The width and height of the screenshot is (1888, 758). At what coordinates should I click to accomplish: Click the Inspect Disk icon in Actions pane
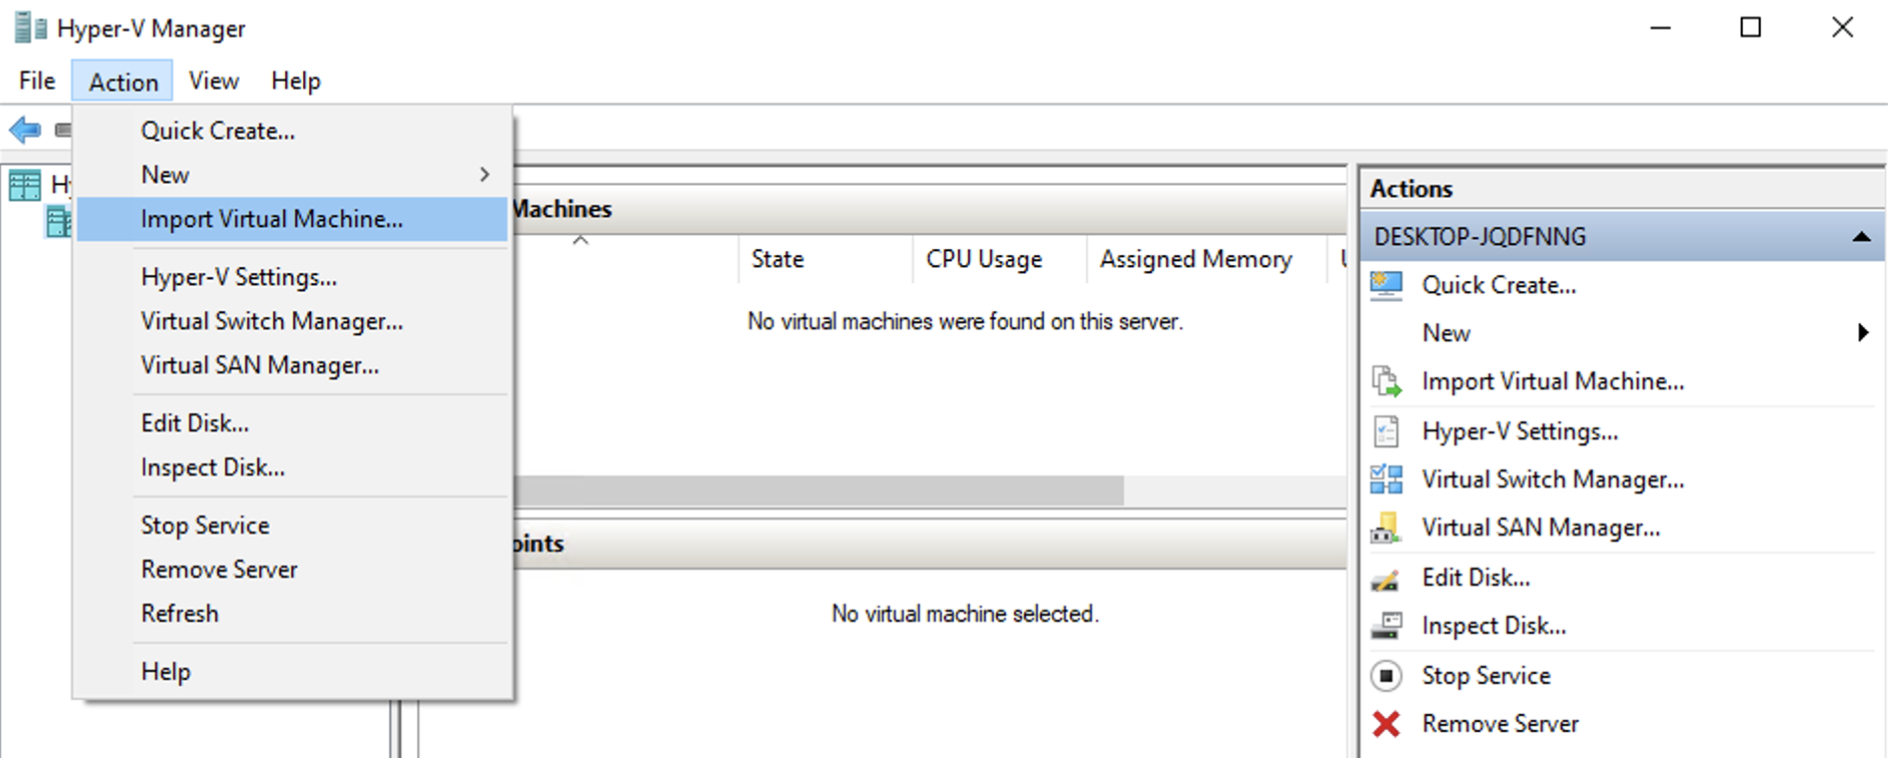click(x=1387, y=626)
